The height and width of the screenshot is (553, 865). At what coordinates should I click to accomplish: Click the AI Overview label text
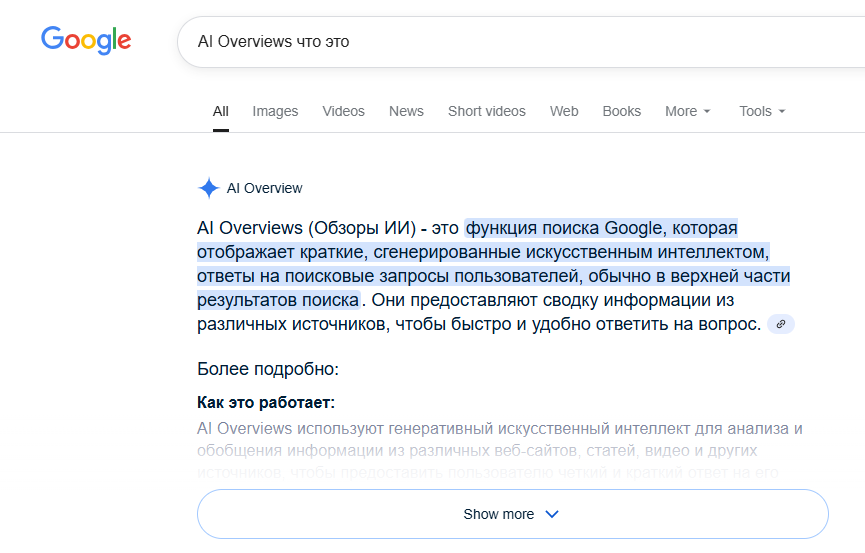click(x=264, y=188)
